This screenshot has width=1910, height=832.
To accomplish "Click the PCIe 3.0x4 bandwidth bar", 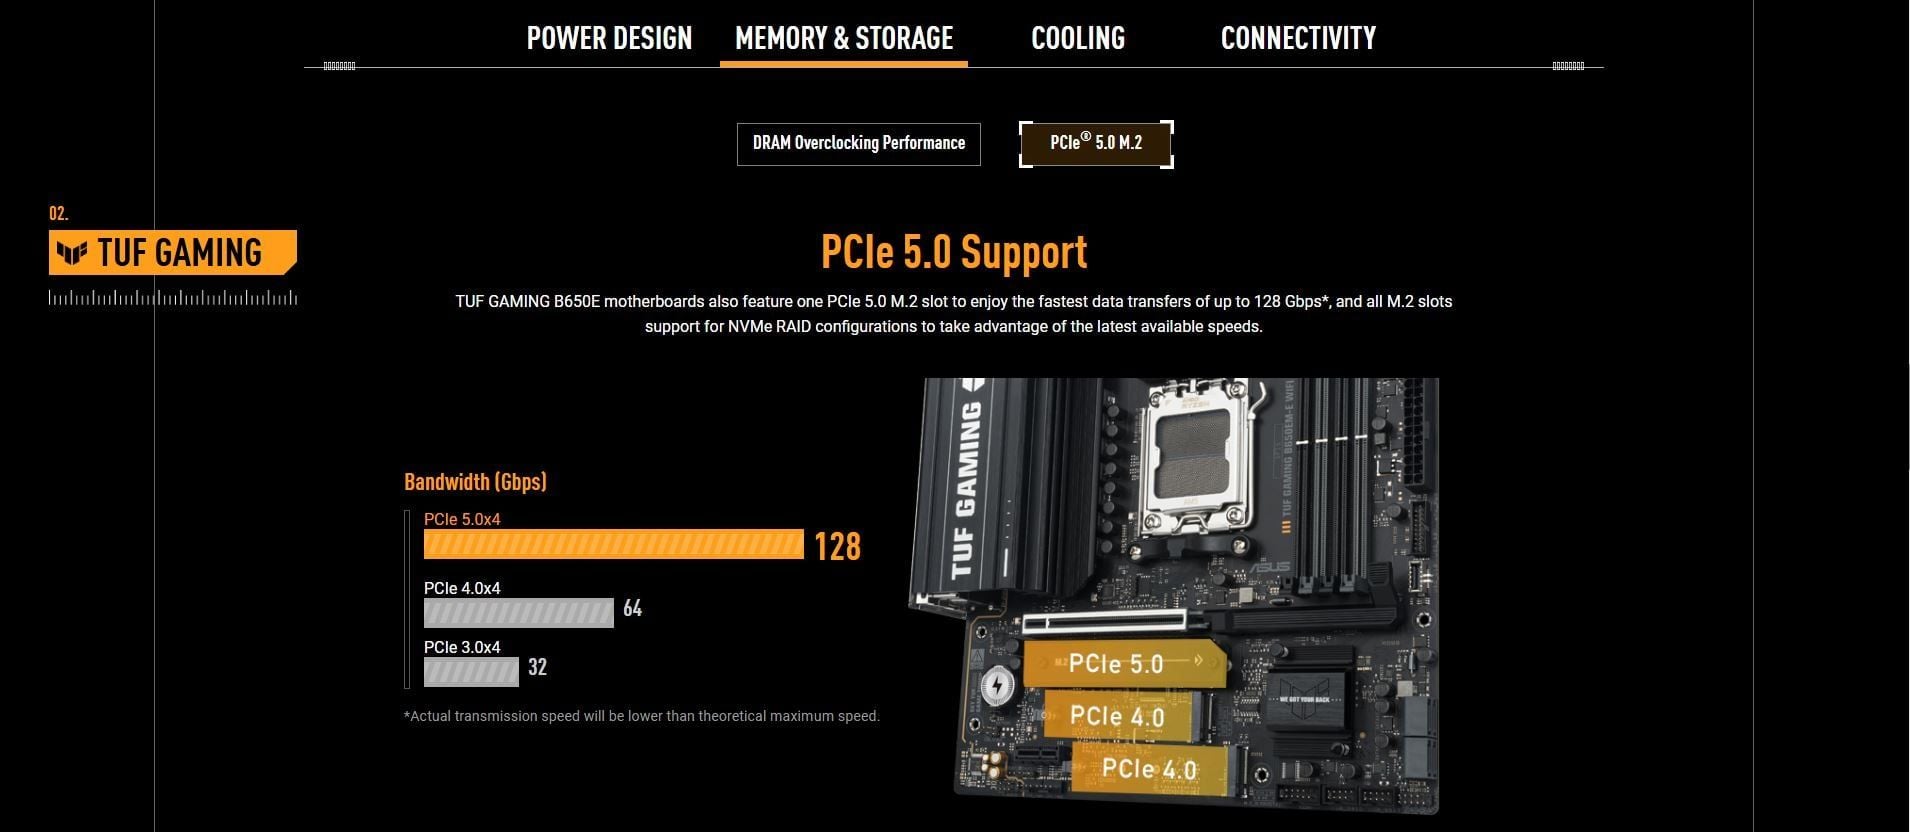I will [471, 672].
